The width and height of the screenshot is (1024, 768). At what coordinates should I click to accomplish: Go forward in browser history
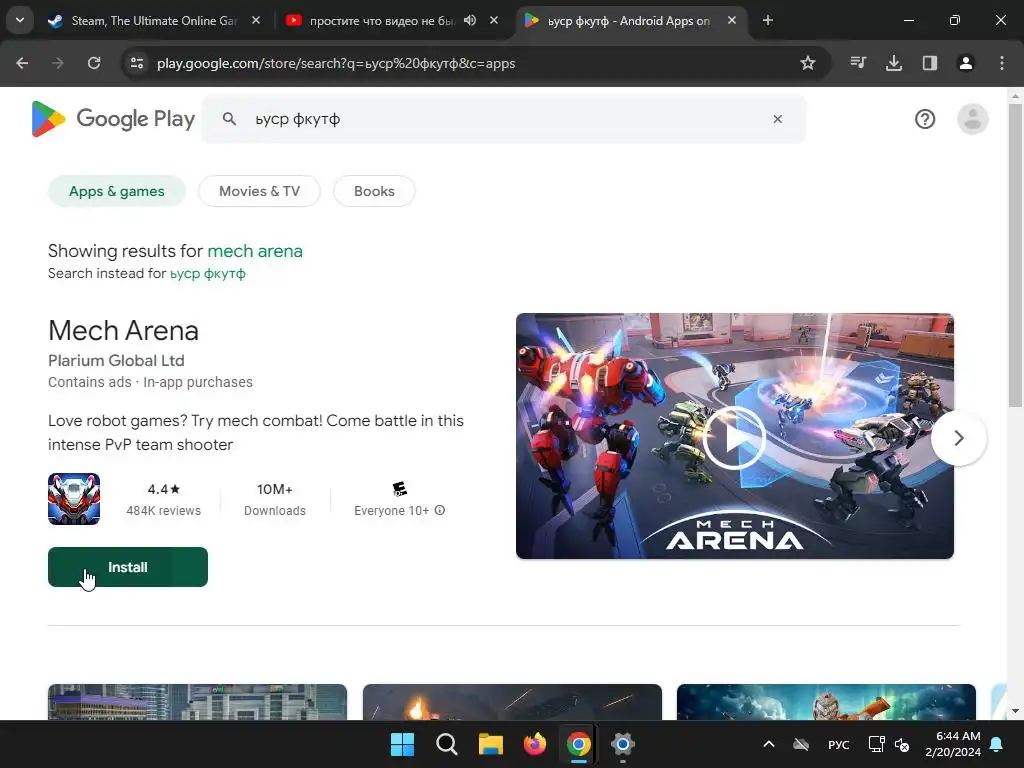pos(58,63)
